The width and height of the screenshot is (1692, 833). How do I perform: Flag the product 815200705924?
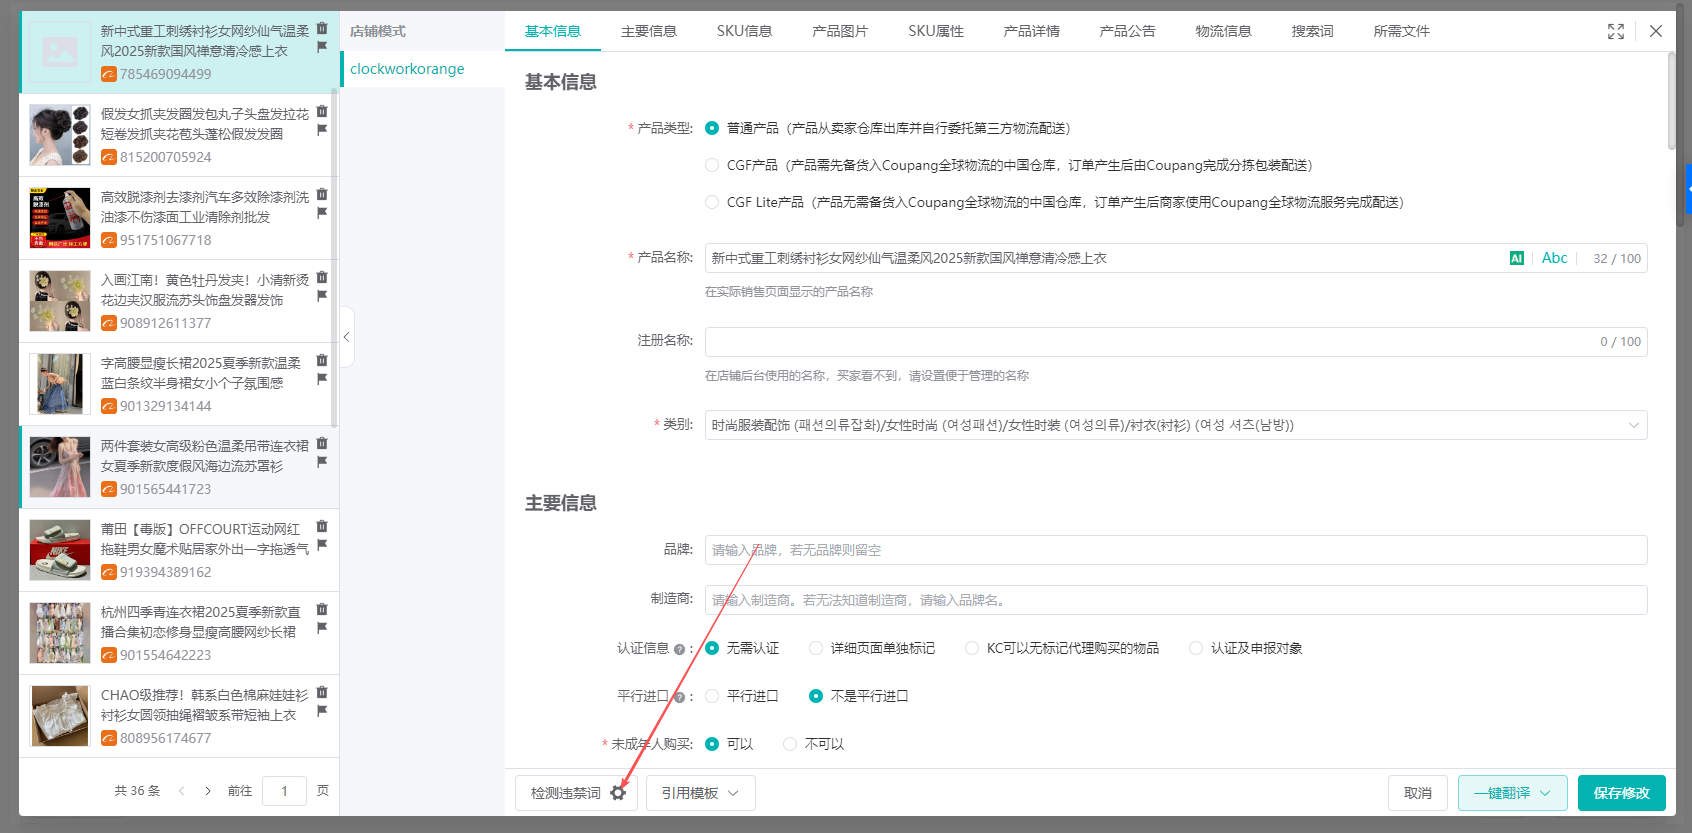[x=322, y=130]
